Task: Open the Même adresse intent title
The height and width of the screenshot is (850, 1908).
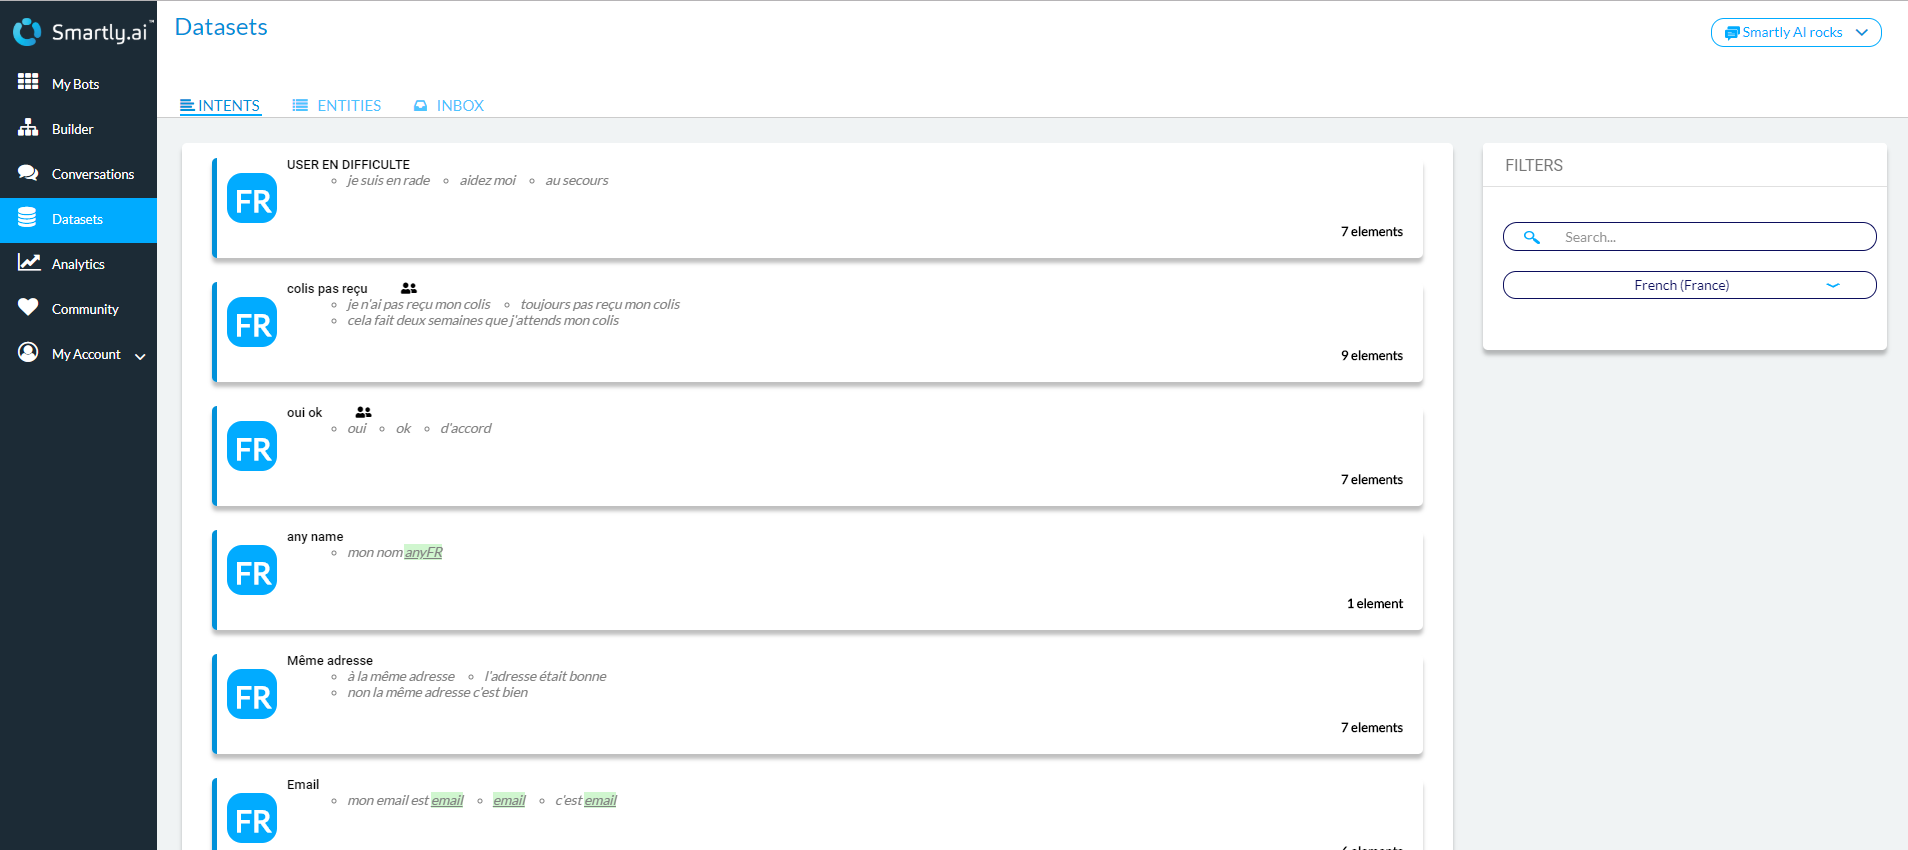Action: point(330,660)
